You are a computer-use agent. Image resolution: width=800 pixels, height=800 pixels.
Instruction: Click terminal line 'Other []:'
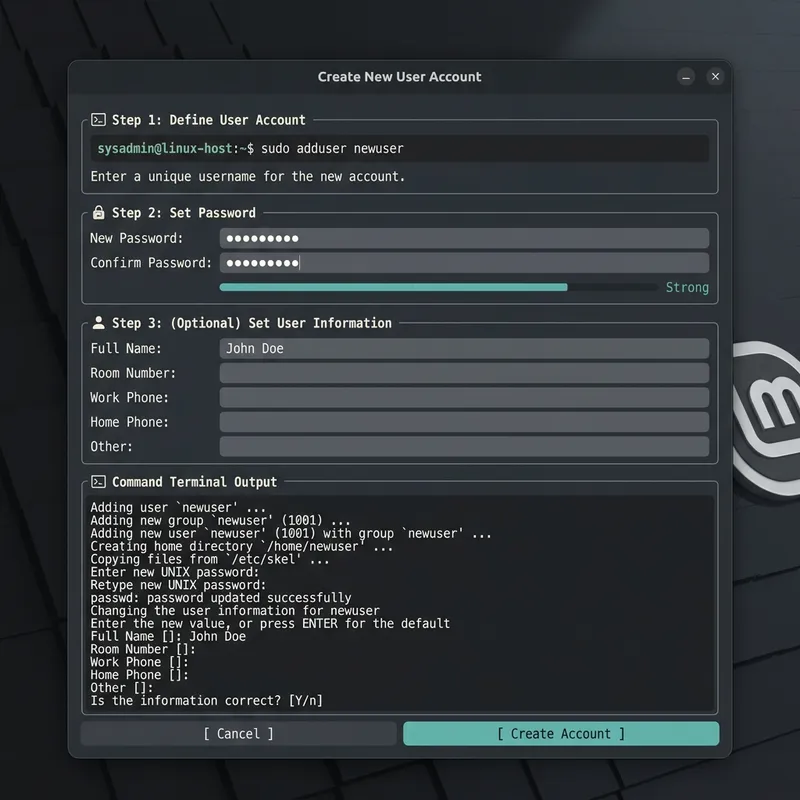click(x=121, y=688)
